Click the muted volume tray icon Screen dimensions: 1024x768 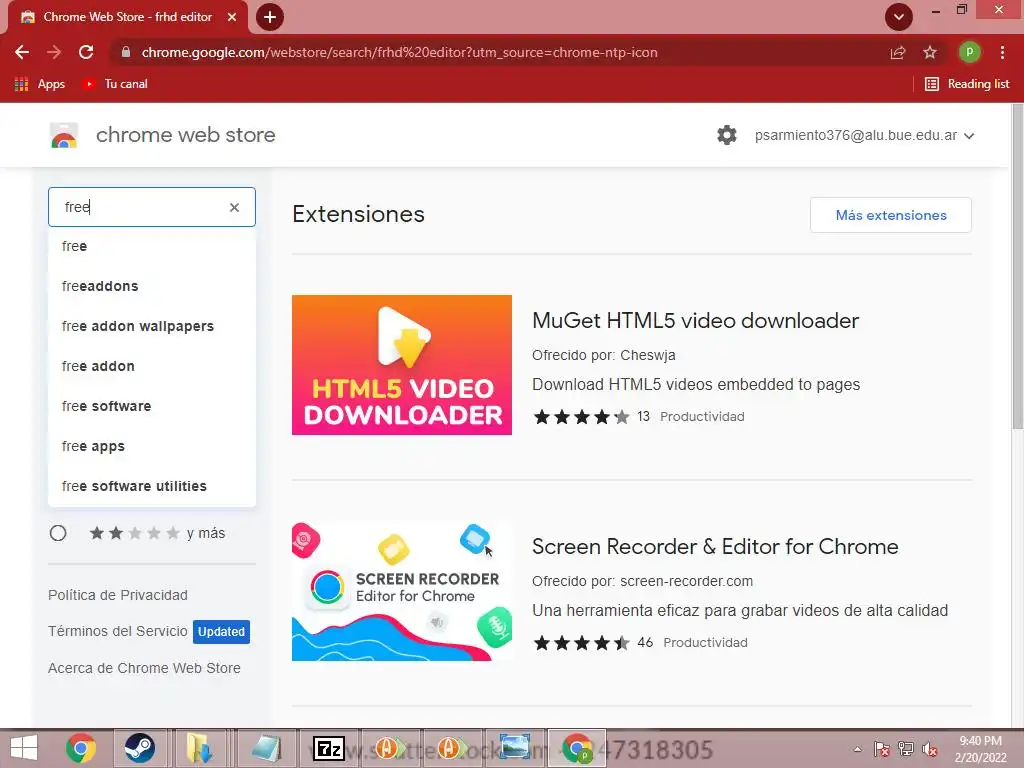pos(930,749)
